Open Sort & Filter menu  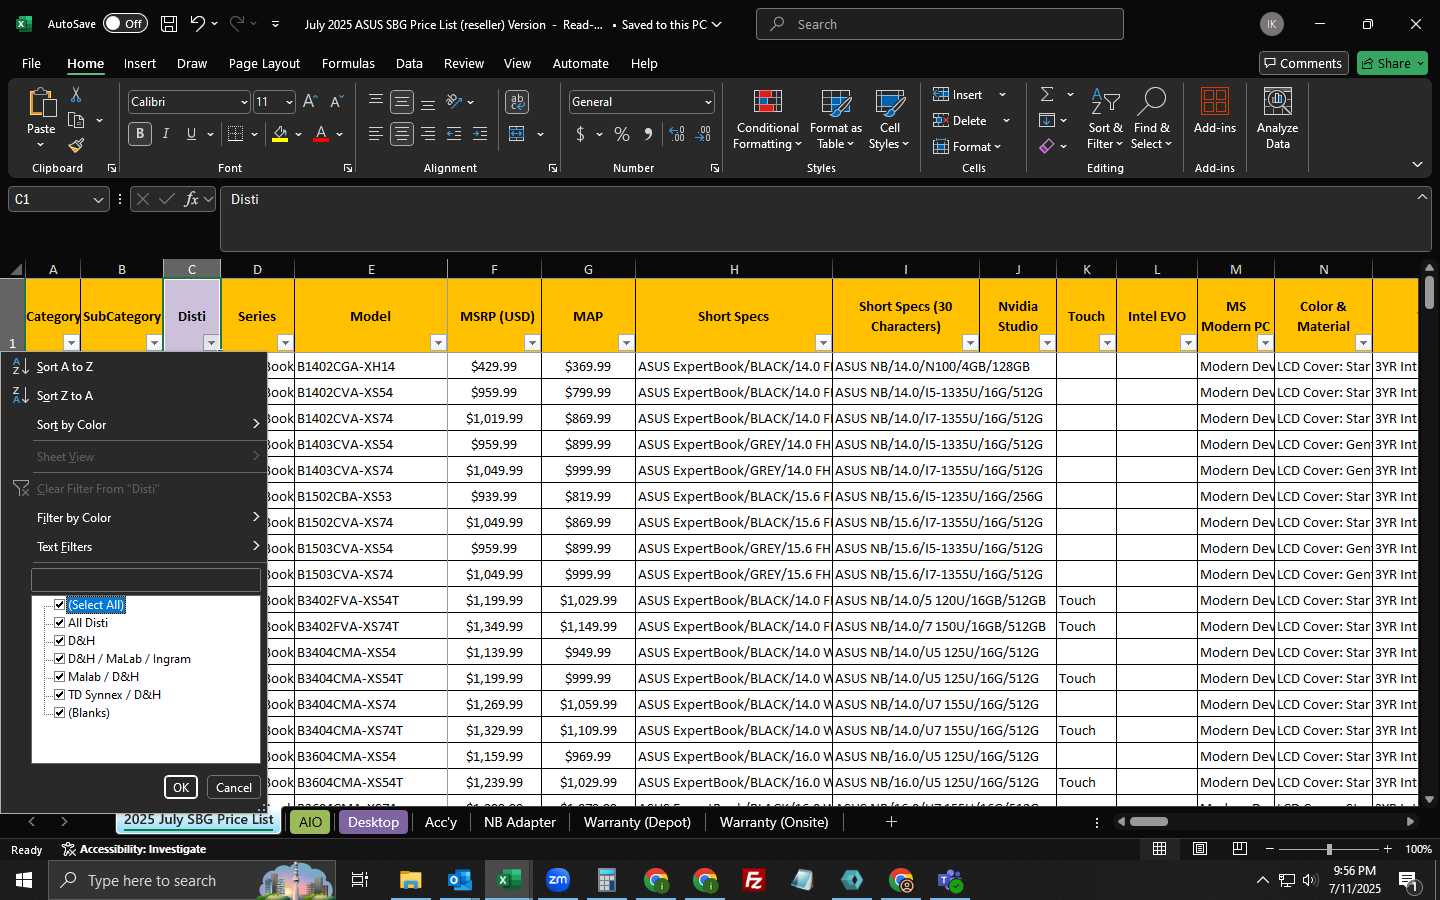1105,120
